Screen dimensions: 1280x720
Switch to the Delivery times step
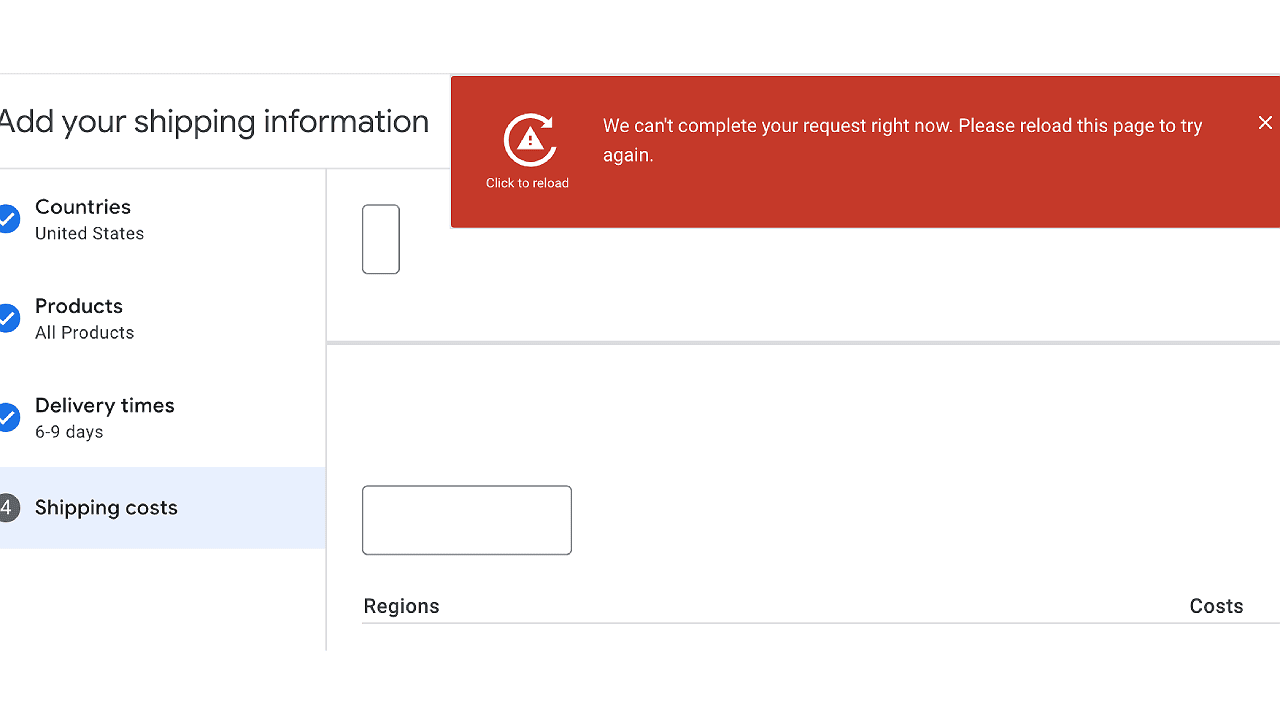(105, 405)
